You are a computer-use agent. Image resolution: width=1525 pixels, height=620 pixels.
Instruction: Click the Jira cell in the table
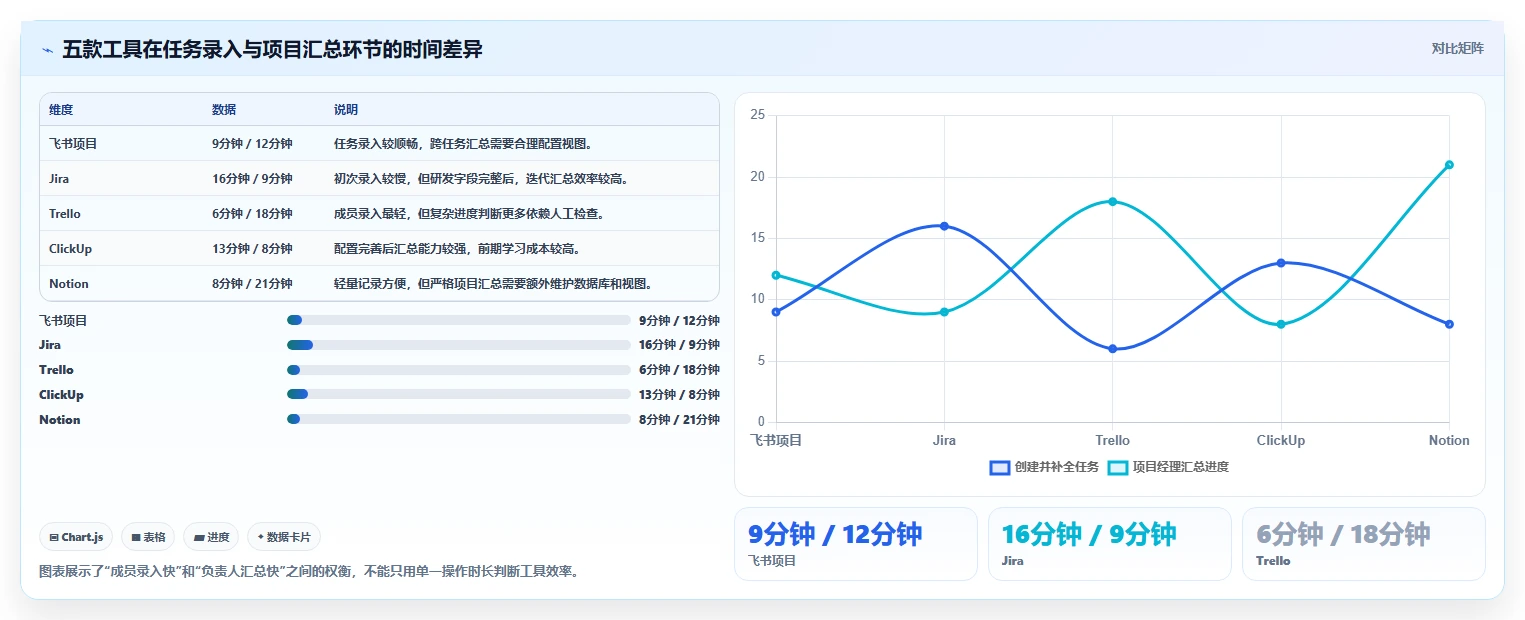pos(59,179)
